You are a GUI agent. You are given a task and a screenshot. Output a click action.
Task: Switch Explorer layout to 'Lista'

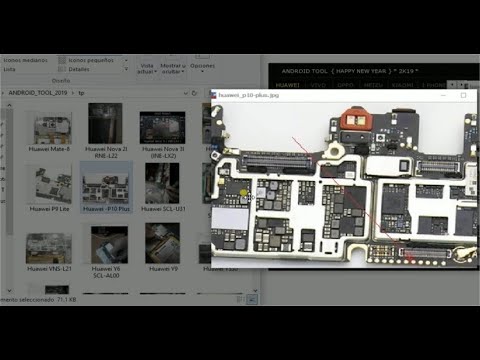click(9, 69)
